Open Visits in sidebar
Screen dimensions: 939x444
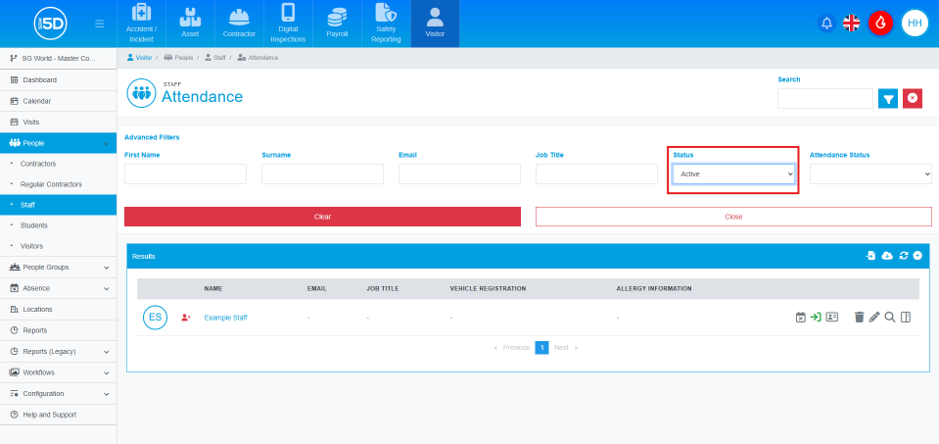click(x=58, y=122)
